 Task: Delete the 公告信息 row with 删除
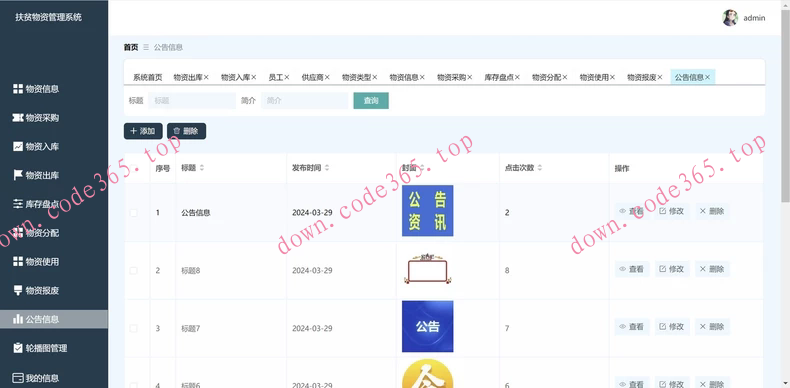pos(712,211)
